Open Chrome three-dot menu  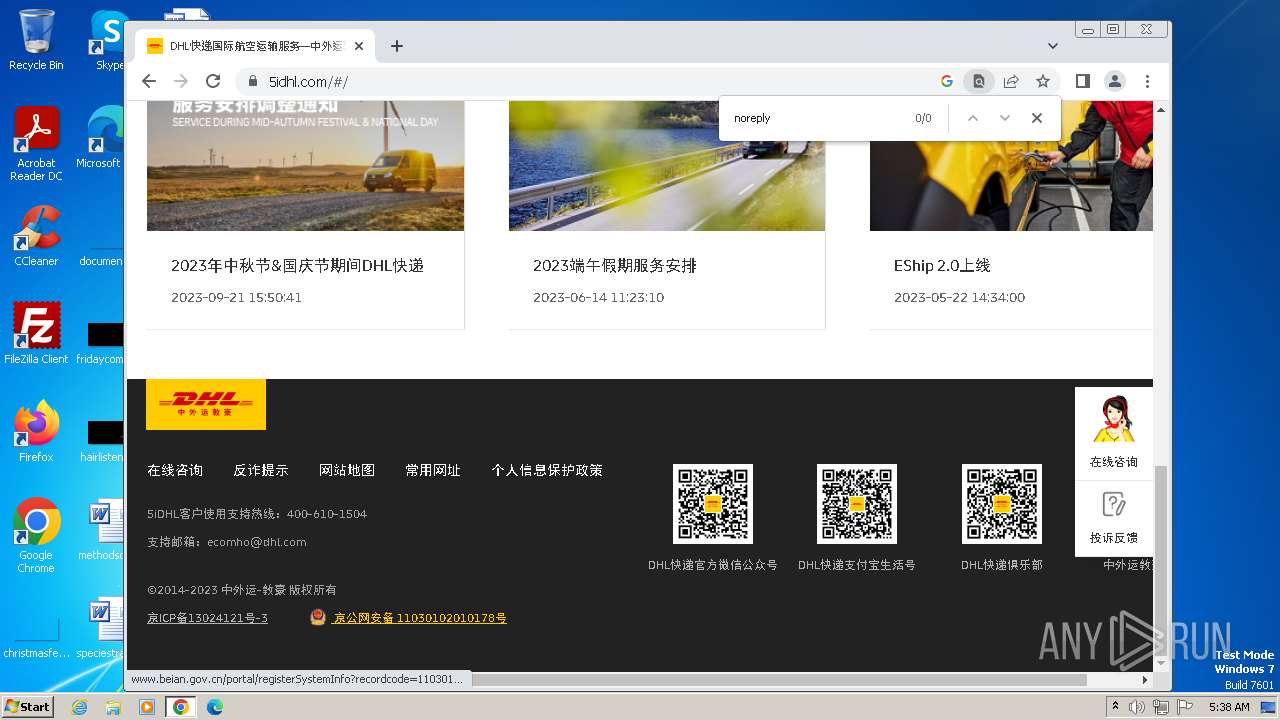(x=1147, y=81)
